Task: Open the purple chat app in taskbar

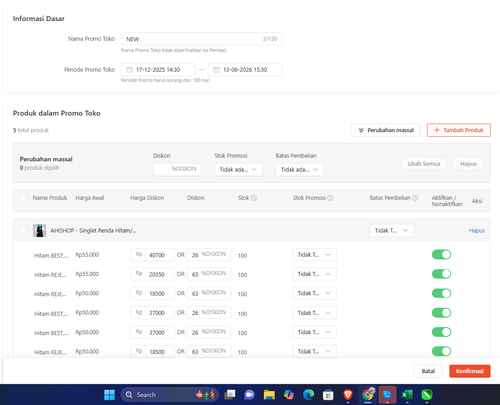Action: tap(249, 395)
